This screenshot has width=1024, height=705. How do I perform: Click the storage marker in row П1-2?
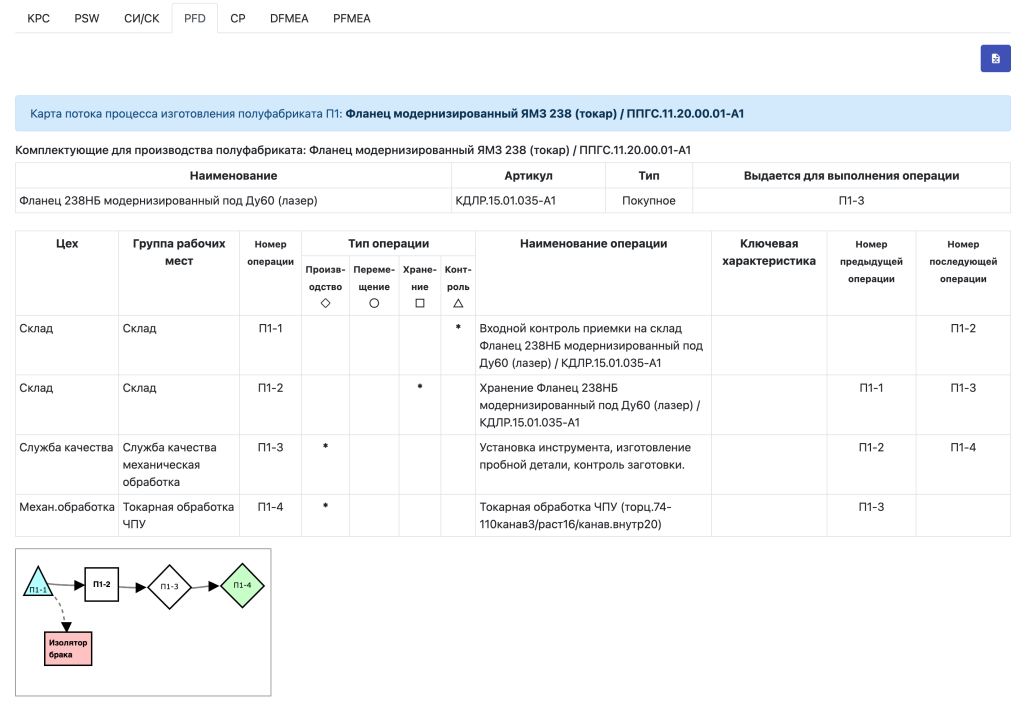click(420, 386)
